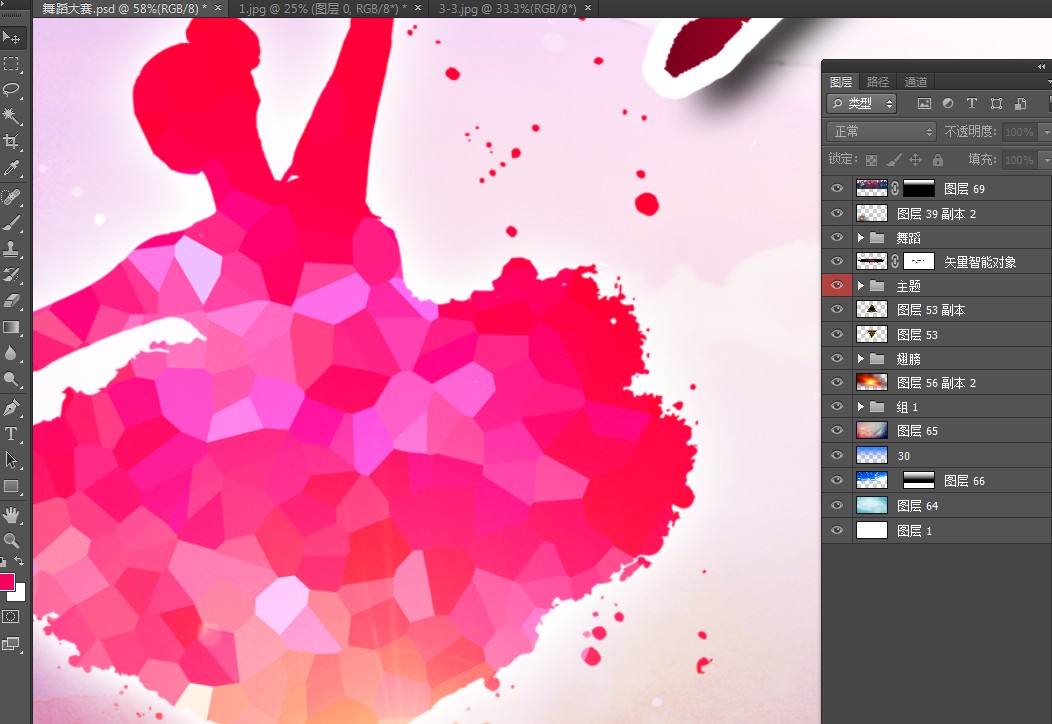Screen dimensions: 1052x724
Task: Select the Zoom tool
Action: [11, 541]
